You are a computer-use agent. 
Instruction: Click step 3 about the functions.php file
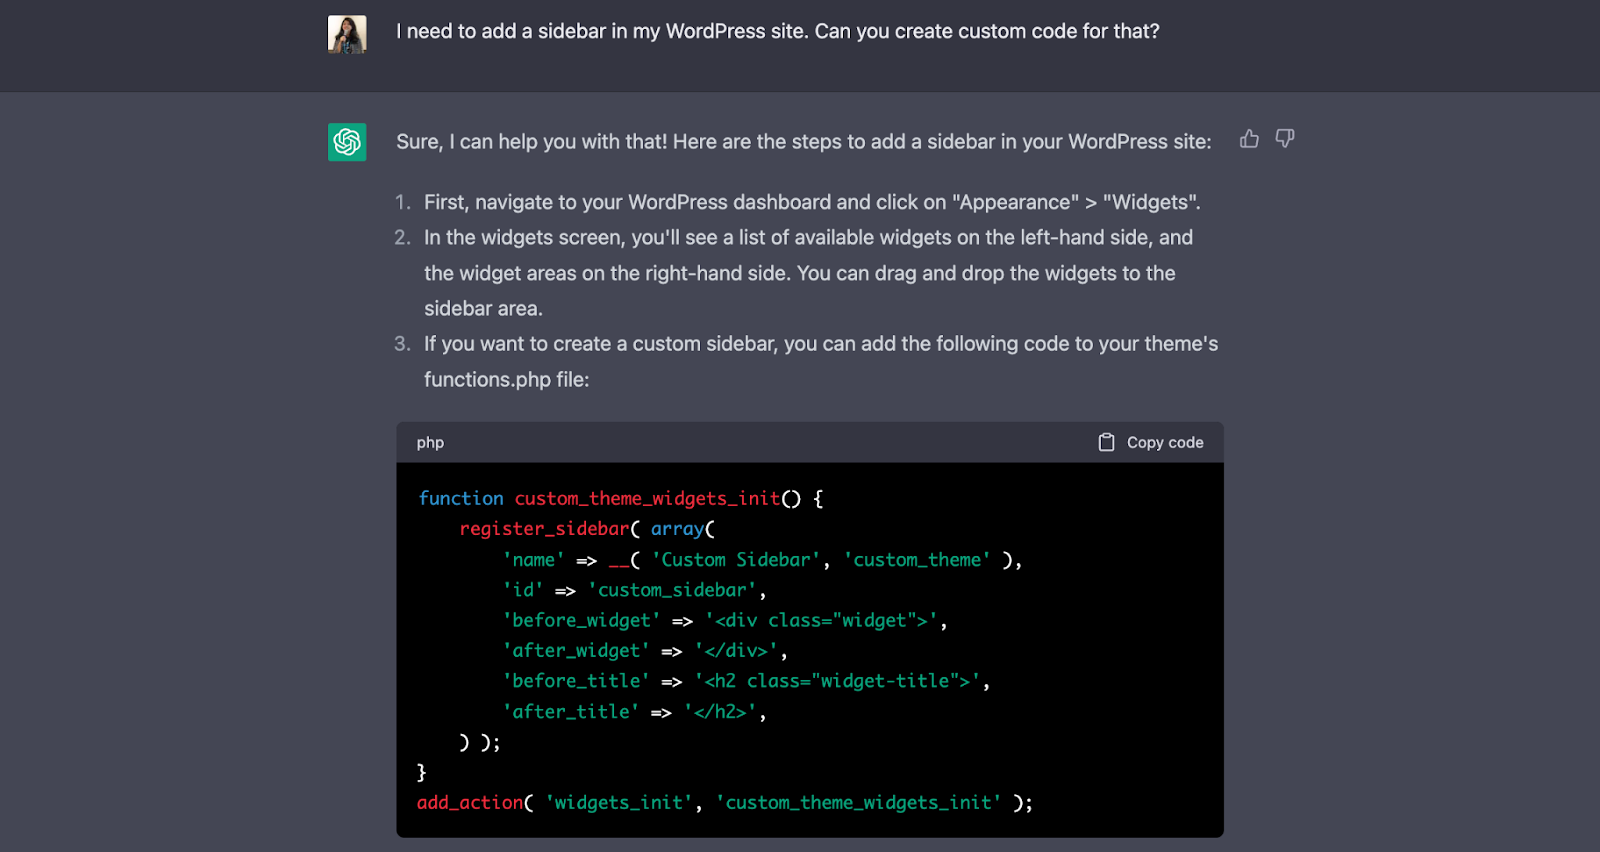tap(821, 361)
